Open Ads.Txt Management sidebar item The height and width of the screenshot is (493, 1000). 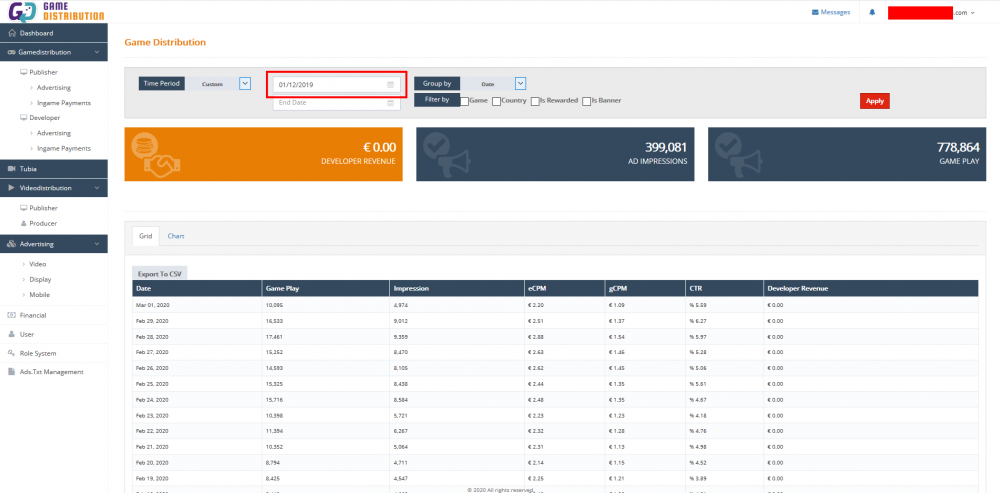54,372
